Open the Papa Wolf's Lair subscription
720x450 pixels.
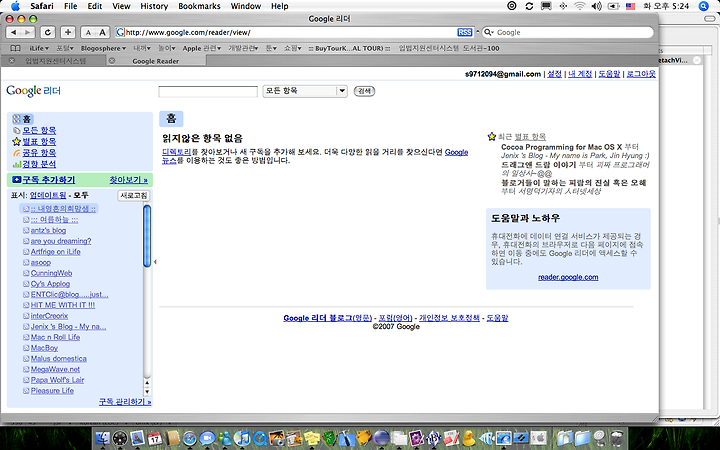click(57, 380)
